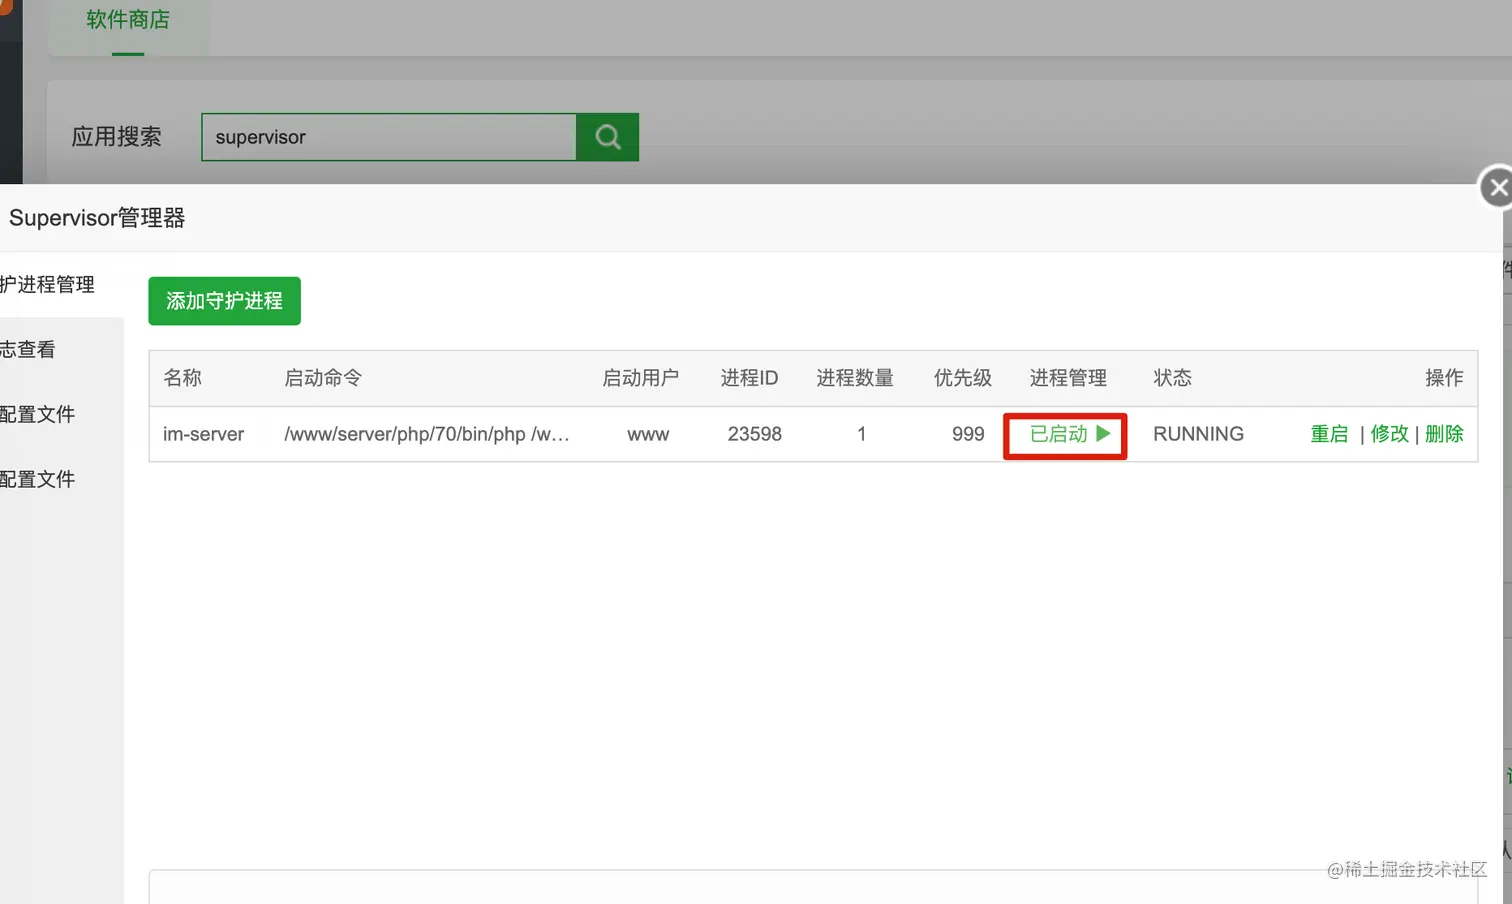The height and width of the screenshot is (904, 1512).
Task: Open the first 配置文件 sidebar tab
Action: [60, 414]
